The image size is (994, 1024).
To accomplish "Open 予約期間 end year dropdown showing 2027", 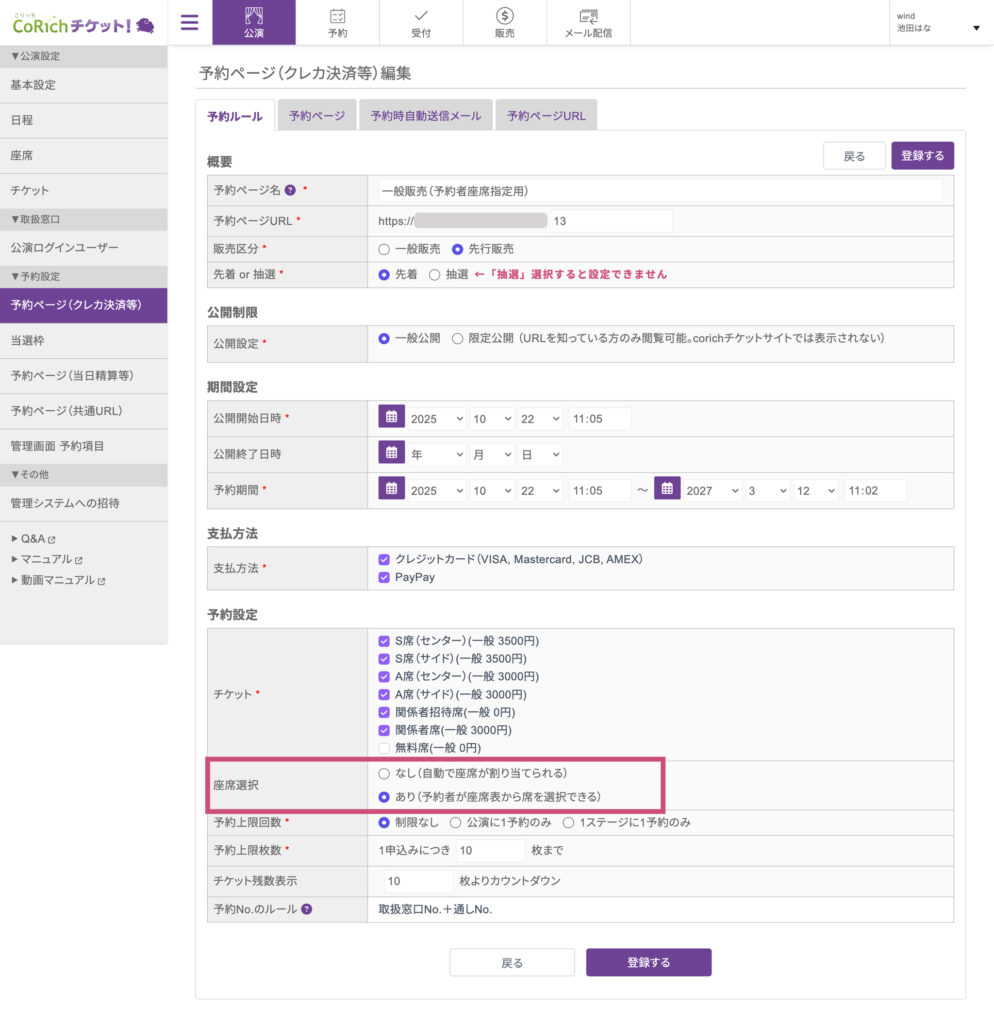I will pyautogui.click(x=712, y=490).
